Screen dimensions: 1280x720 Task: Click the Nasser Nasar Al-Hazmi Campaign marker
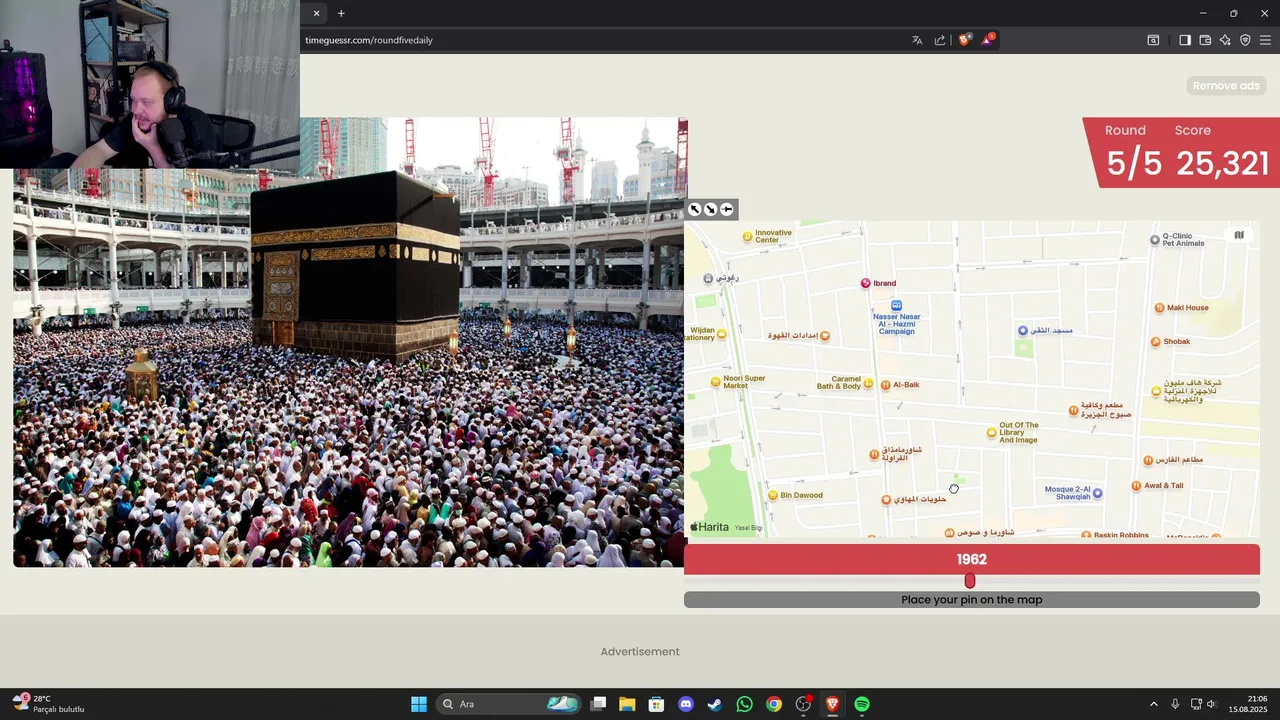click(897, 305)
